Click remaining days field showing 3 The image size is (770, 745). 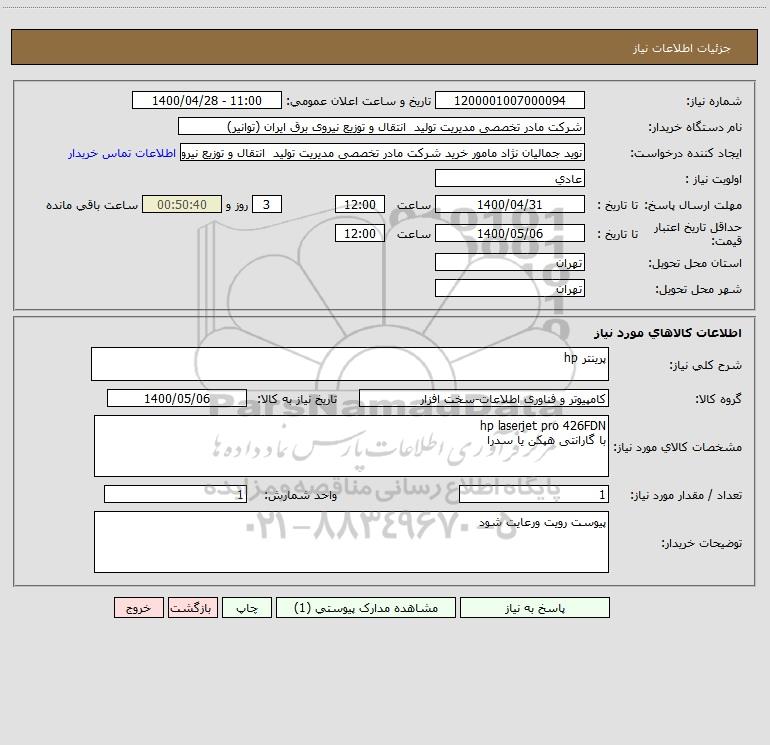pos(267,204)
